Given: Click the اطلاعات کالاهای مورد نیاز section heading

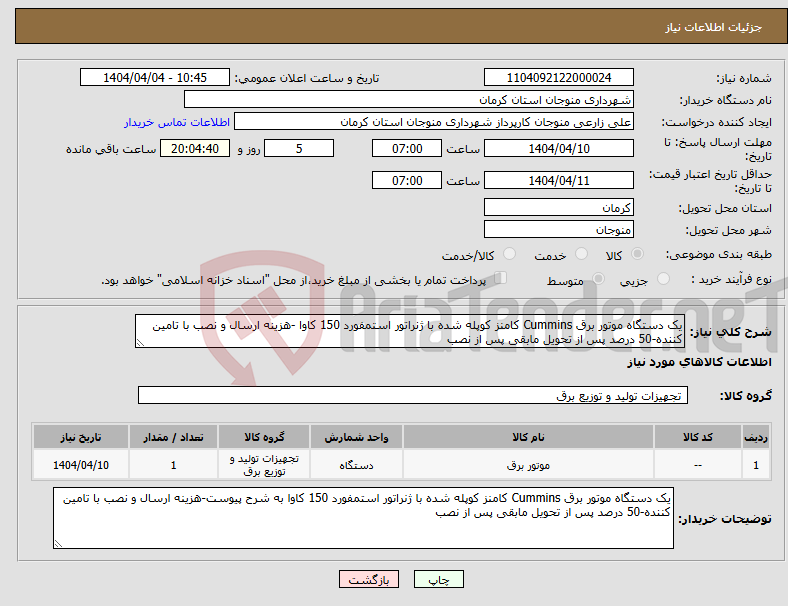Looking at the screenshot, I should pyautogui.click(x=699, y=362).
